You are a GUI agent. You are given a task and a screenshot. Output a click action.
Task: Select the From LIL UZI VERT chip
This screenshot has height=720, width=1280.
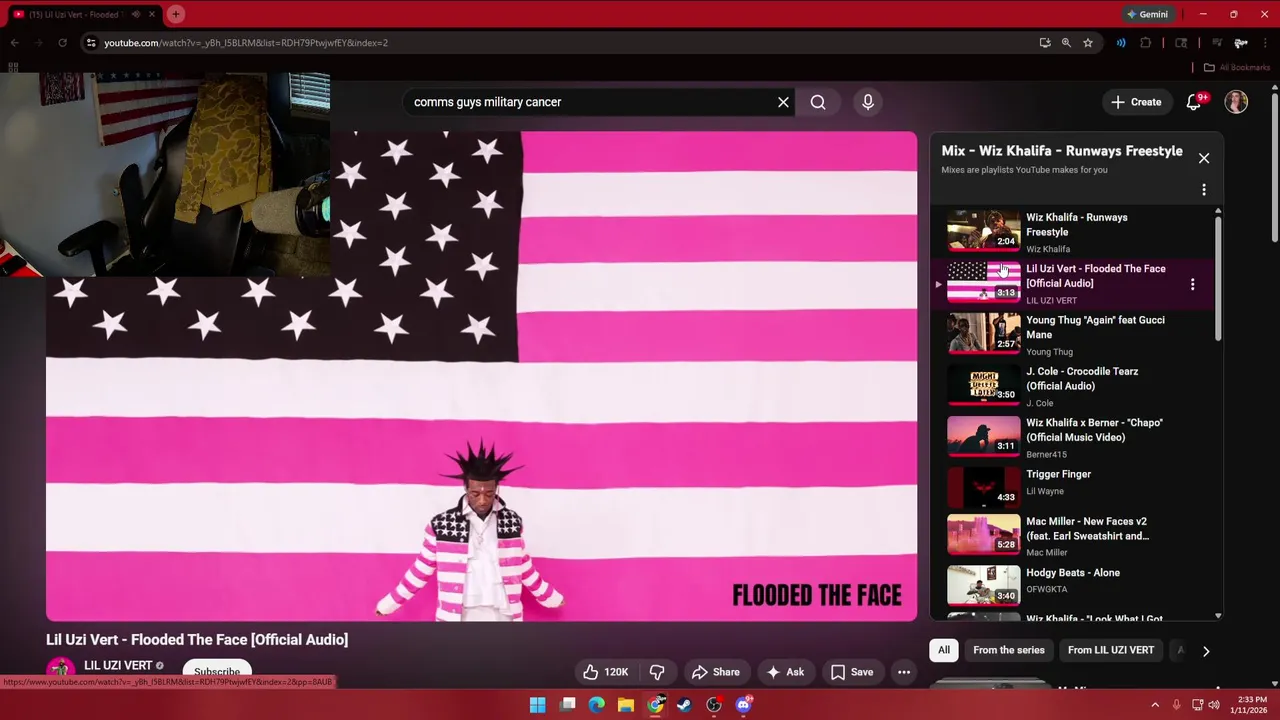[1110, 650]
